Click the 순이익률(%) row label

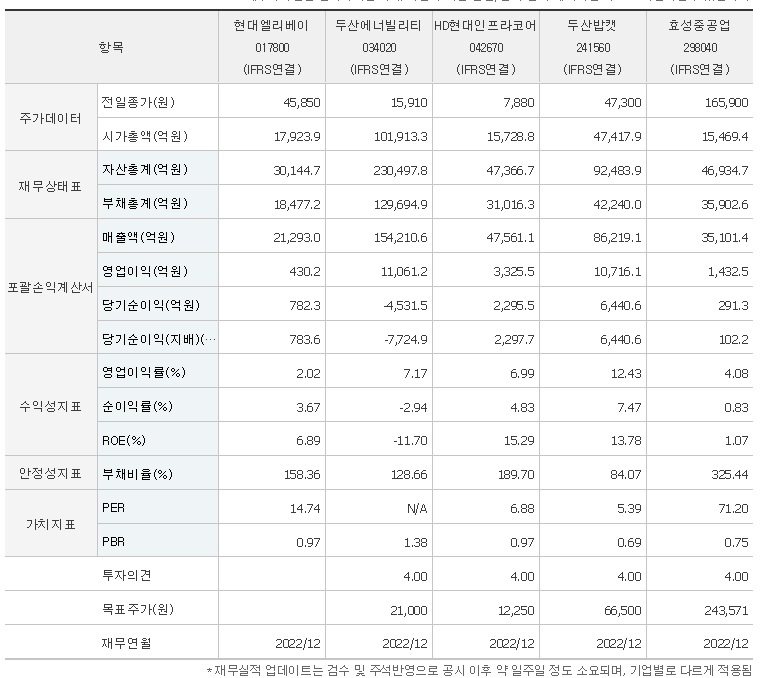pyautogui.click(x=137, y=406)
